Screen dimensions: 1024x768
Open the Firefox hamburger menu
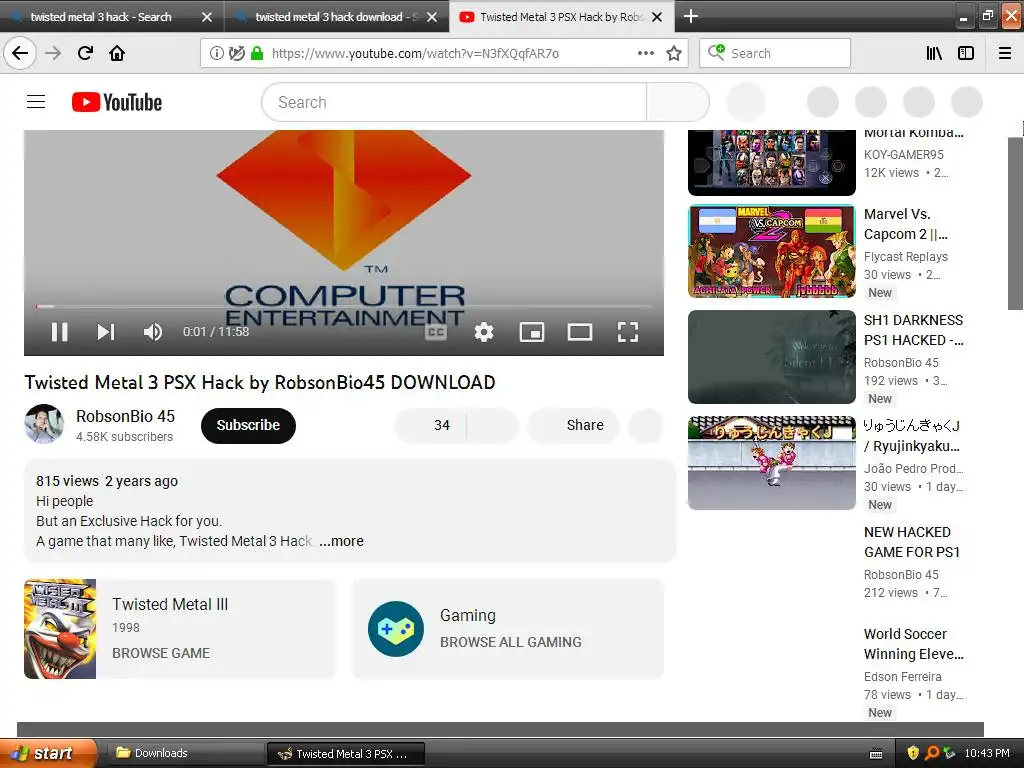tap(1005, 53)
